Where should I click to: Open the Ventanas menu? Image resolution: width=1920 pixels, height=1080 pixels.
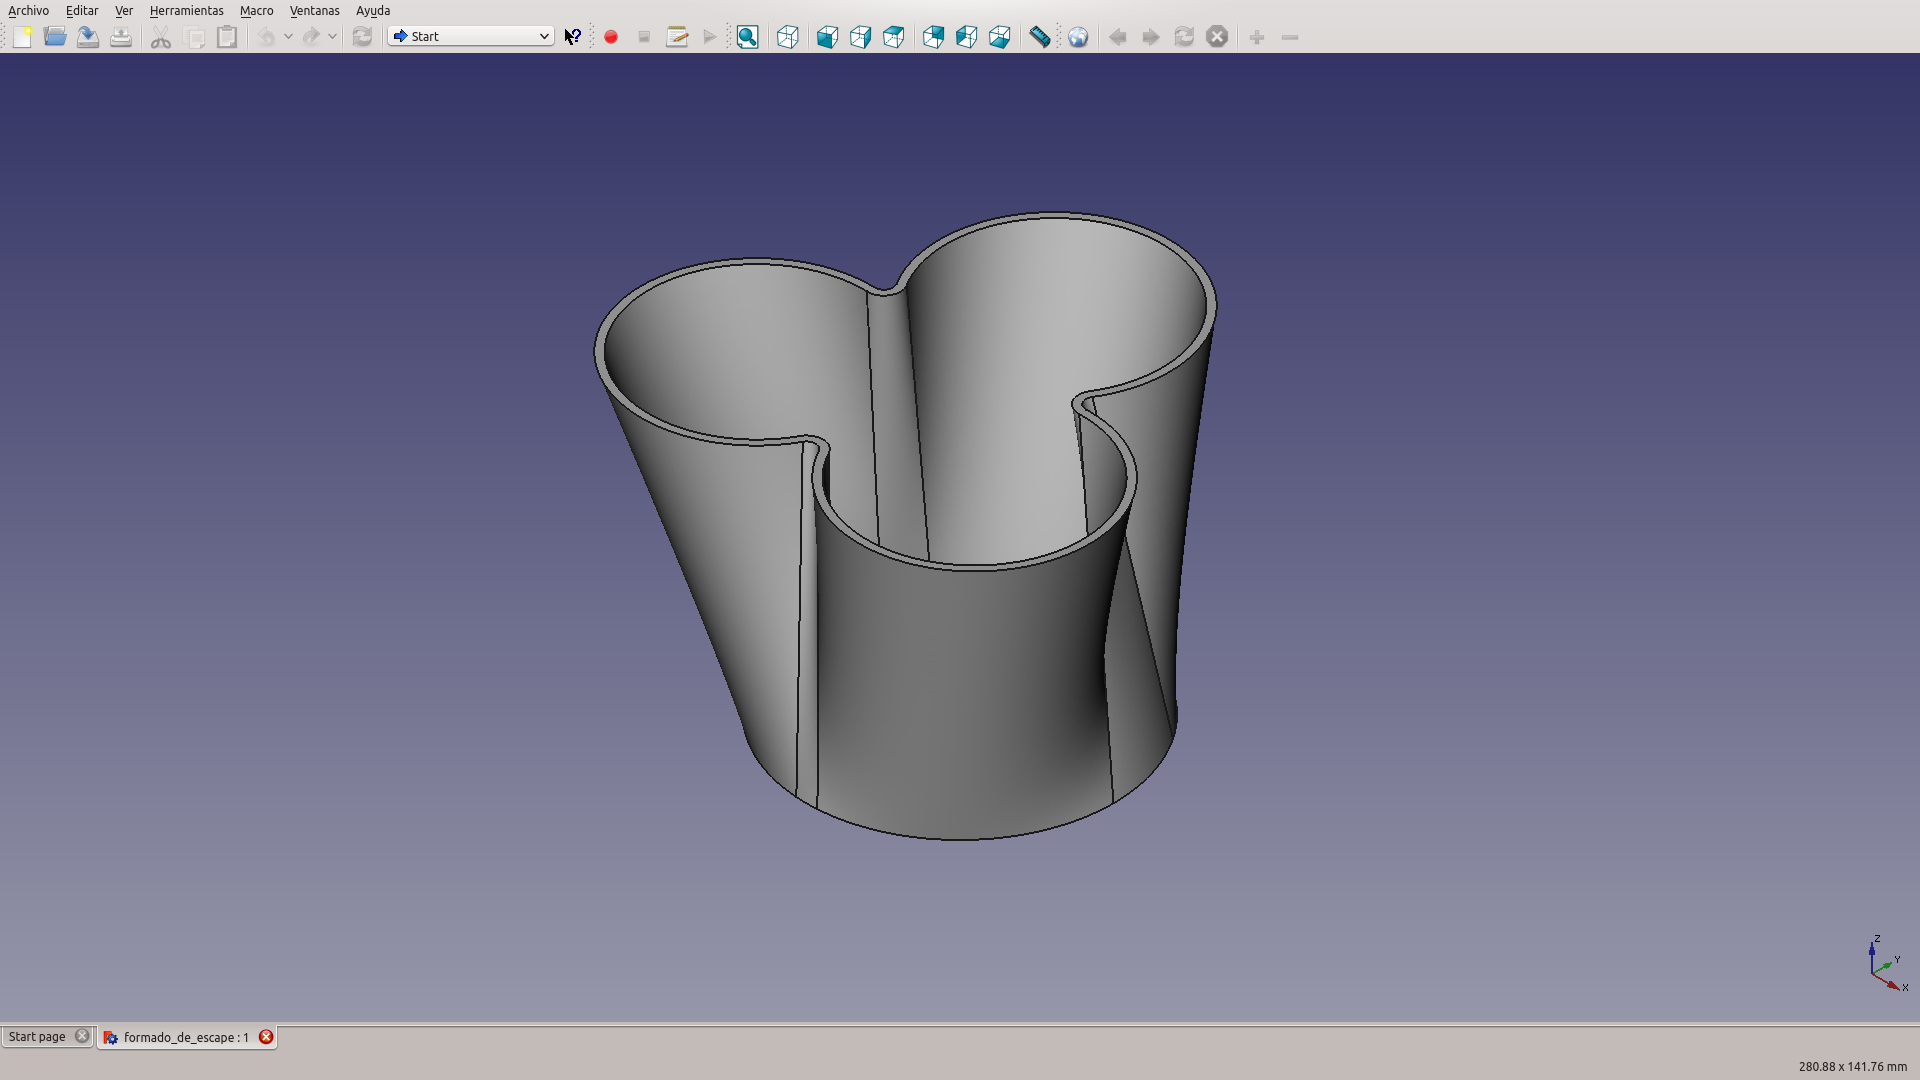314,10
